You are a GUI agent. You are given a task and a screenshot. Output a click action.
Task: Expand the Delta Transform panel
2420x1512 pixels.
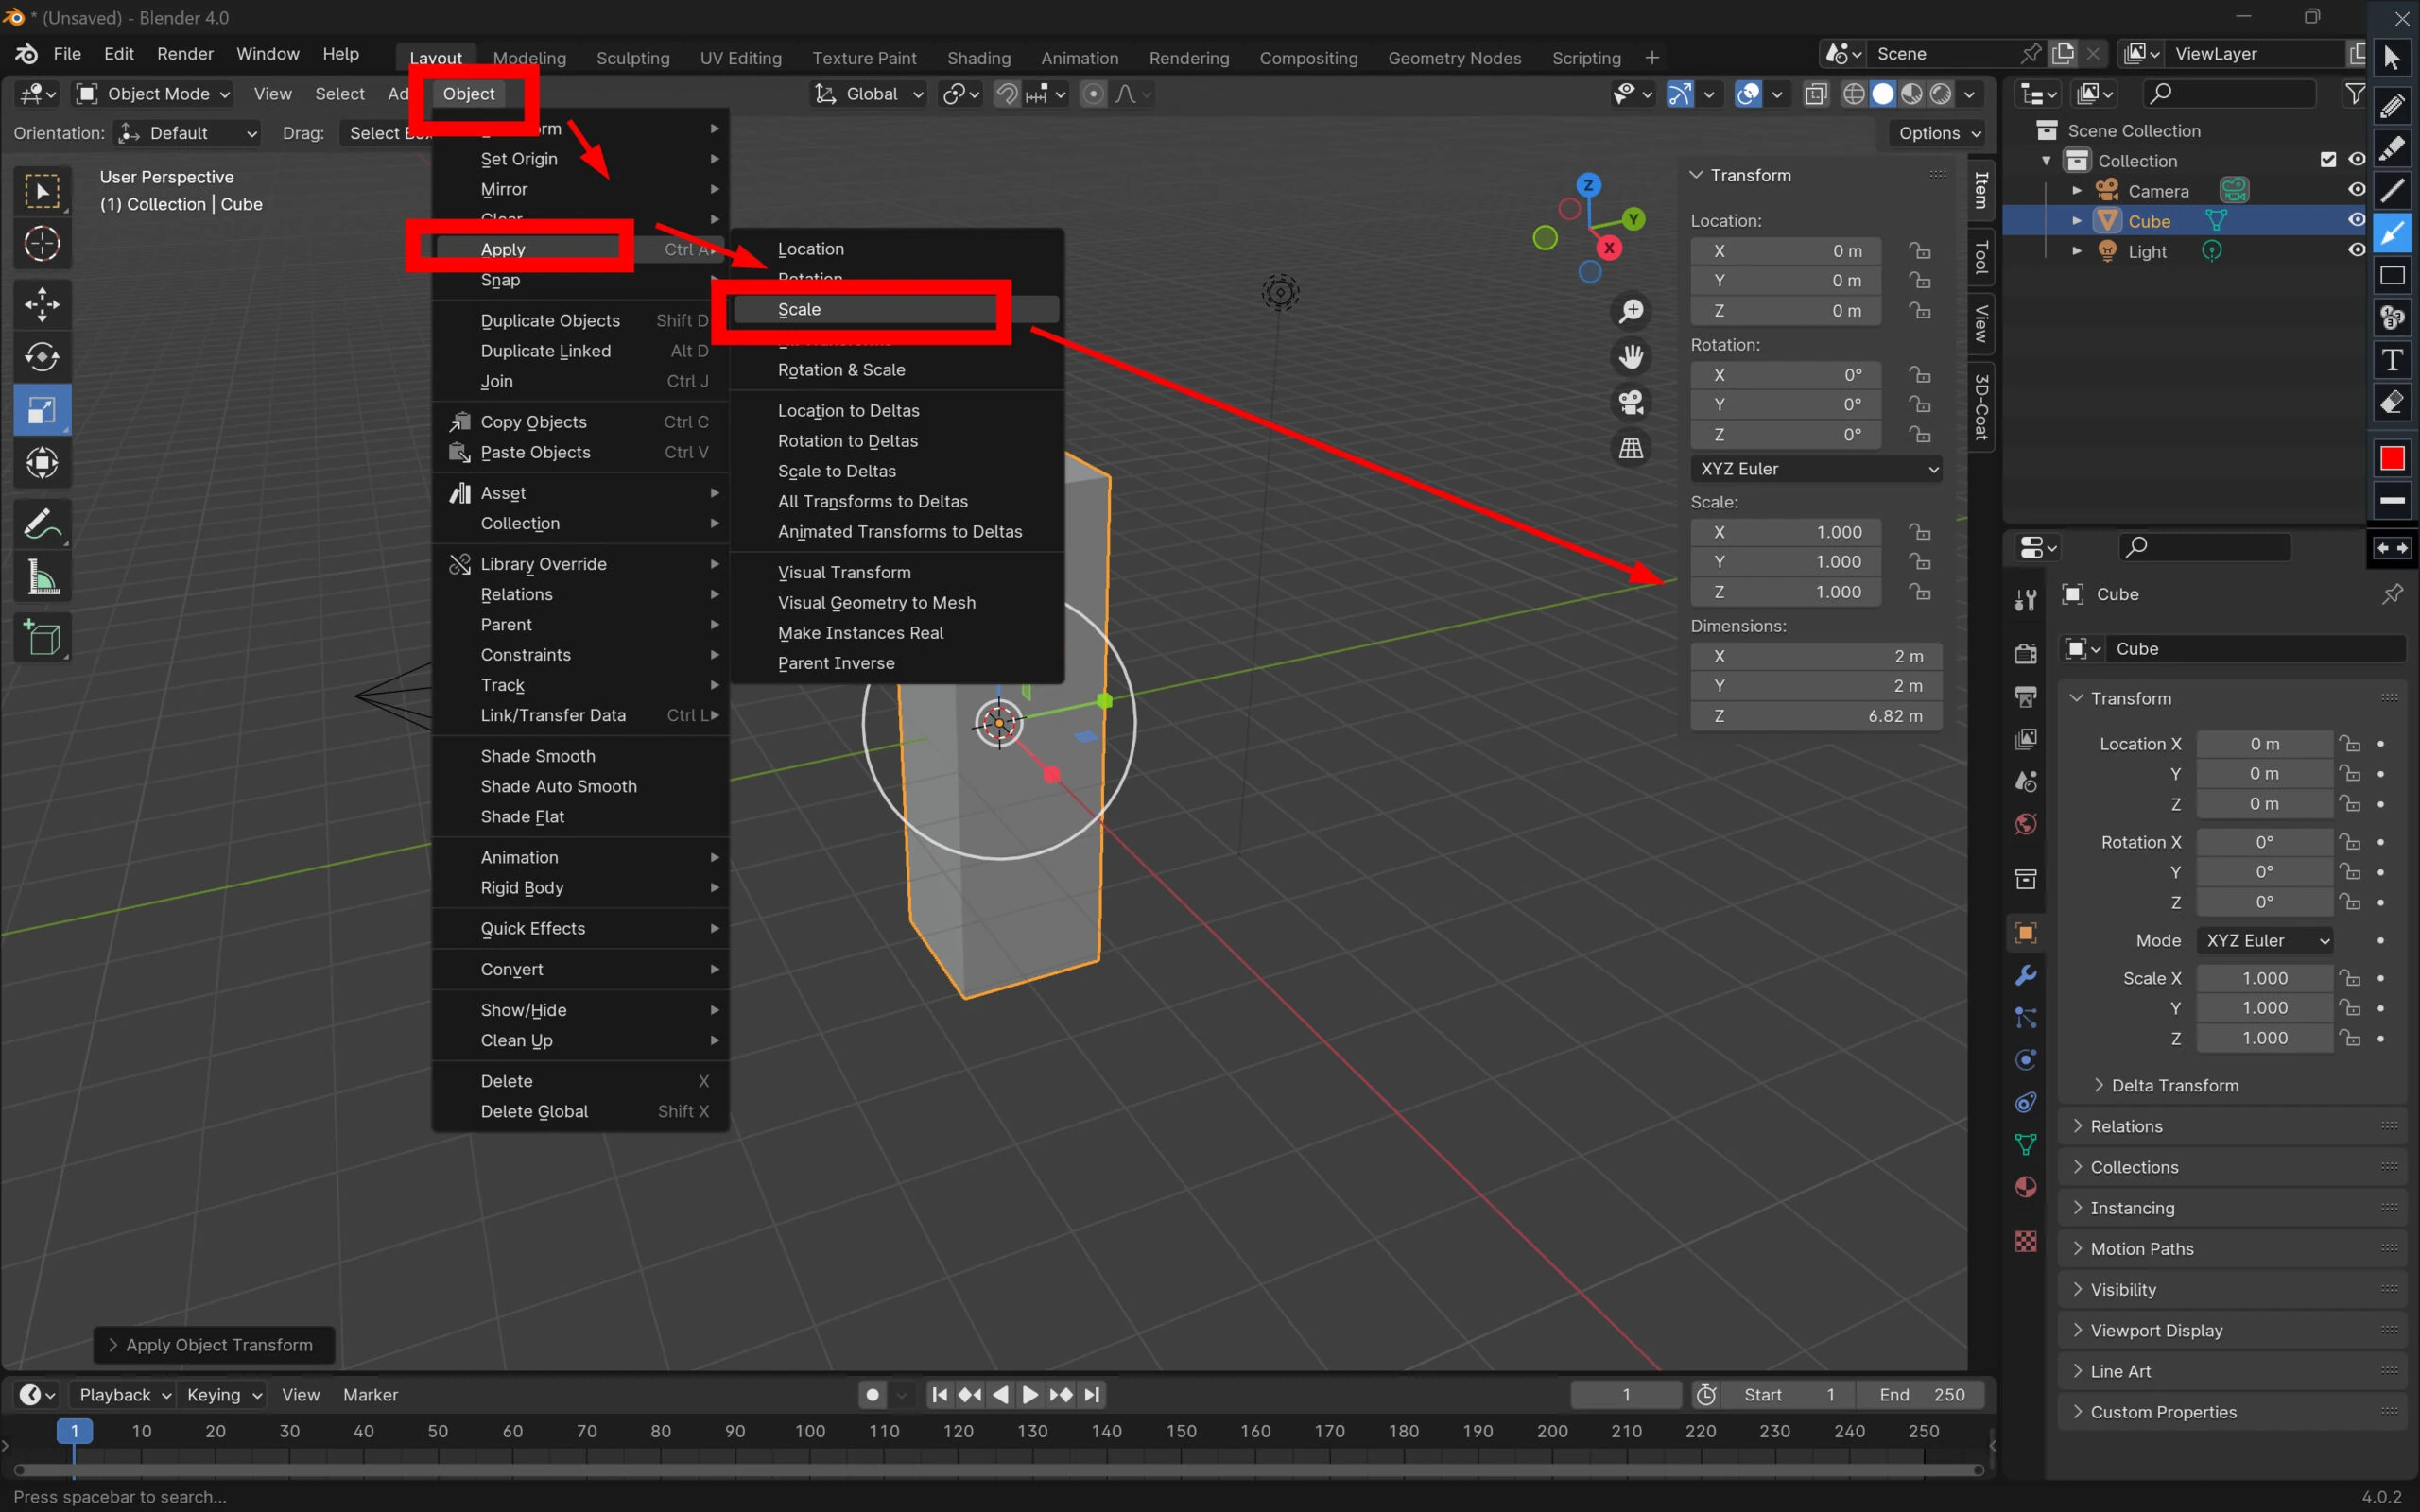pos(2173,1085)
